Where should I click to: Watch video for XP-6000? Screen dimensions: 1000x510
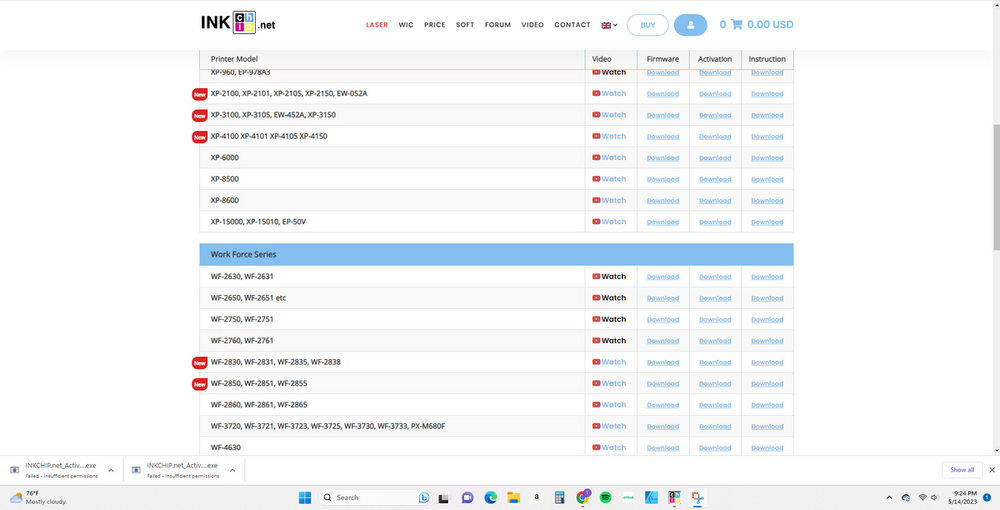(609, 157)
